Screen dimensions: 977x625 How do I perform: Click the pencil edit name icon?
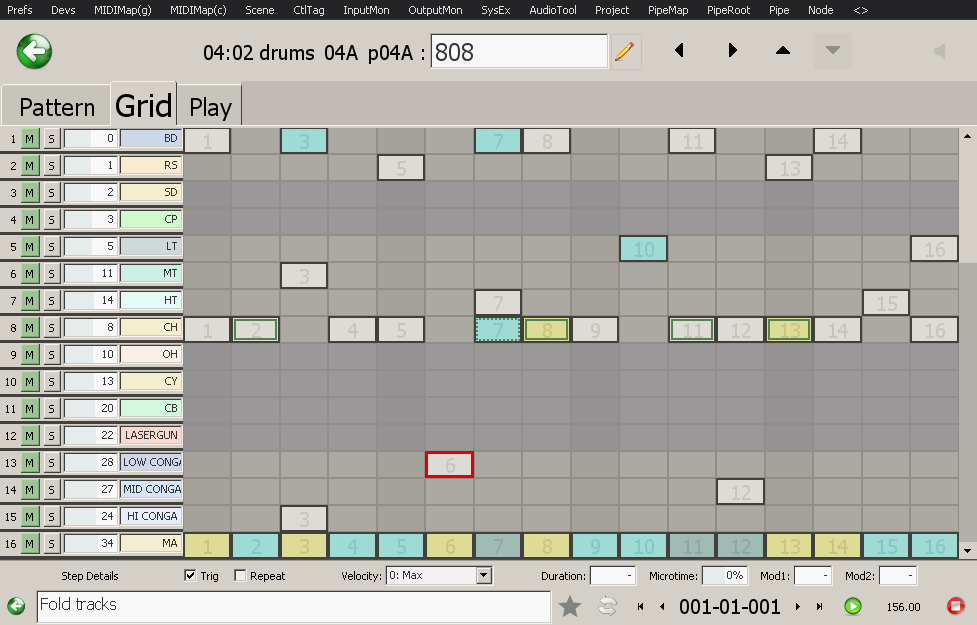click(x=625, y=51)
